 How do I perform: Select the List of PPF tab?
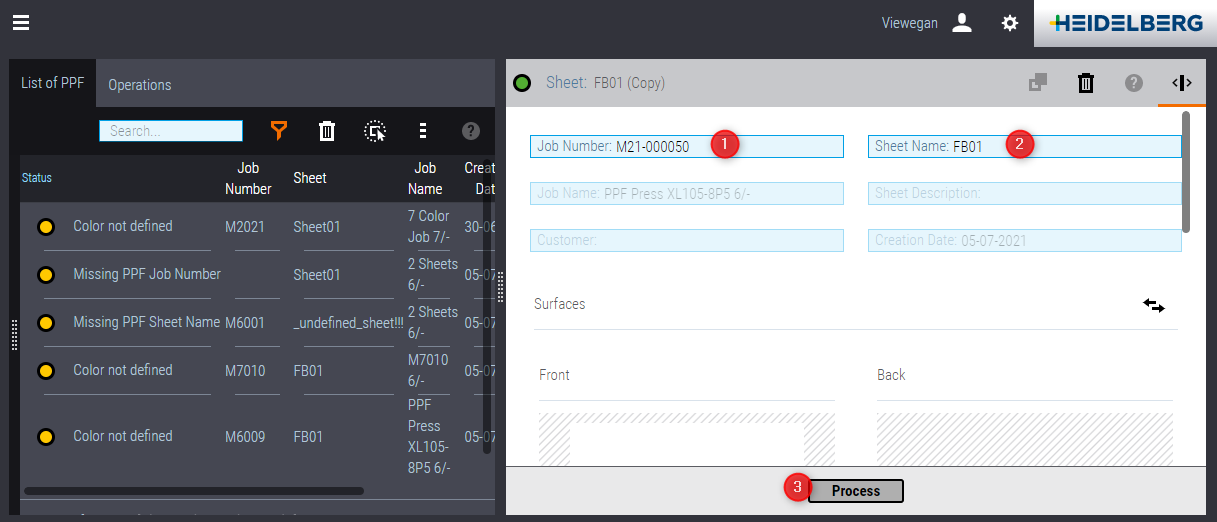52,83
